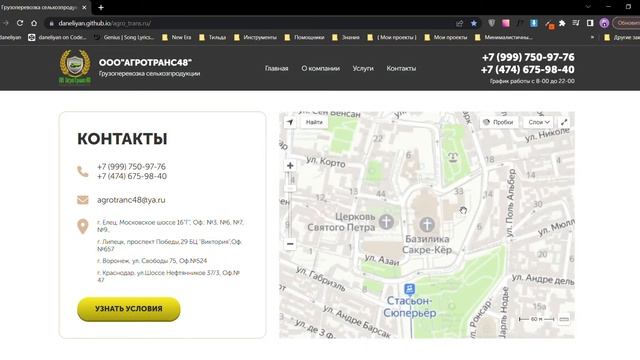Click contact phone +7 (999) 750-97-76 in card

[x=131, y=167]
